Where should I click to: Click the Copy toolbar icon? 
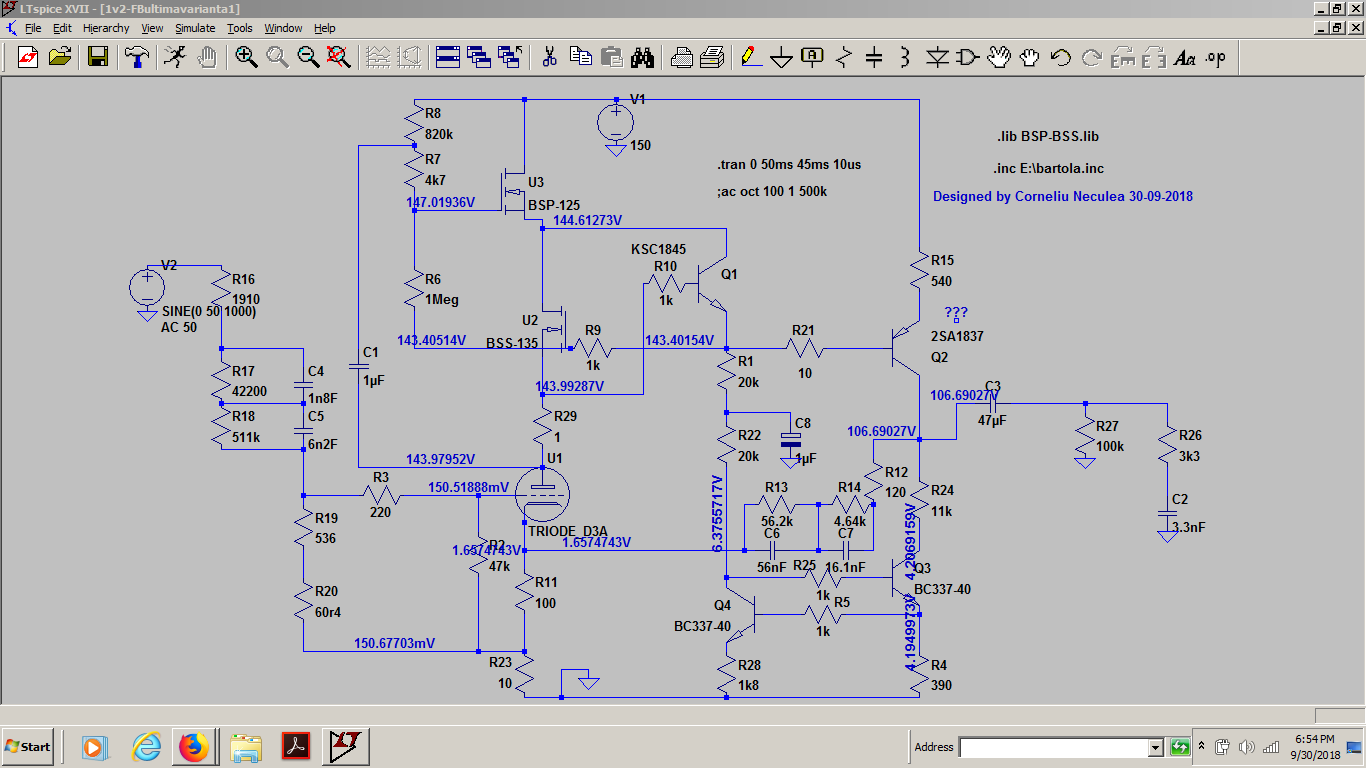[580, 57]
